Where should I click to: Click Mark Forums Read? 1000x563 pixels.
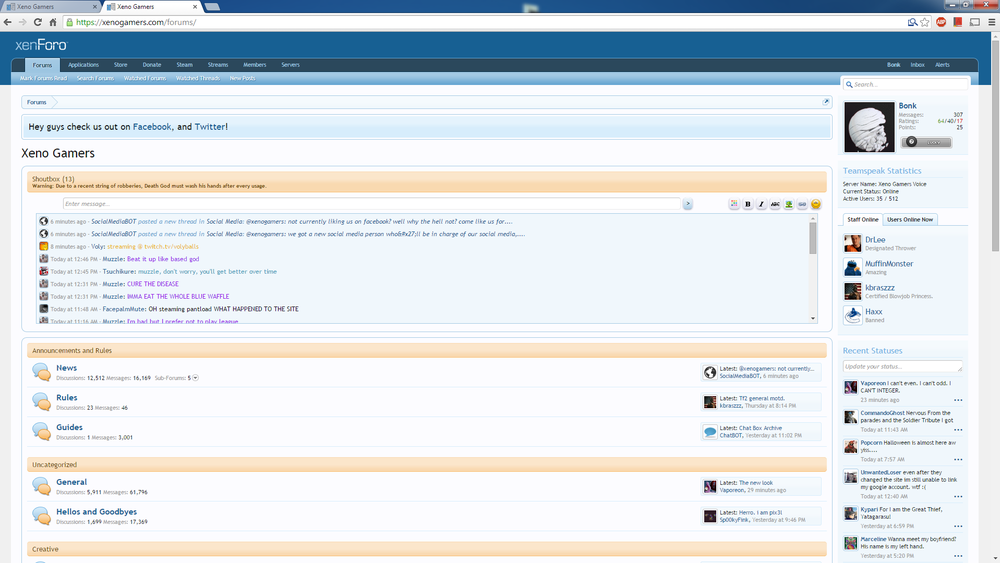click(43, 78)
